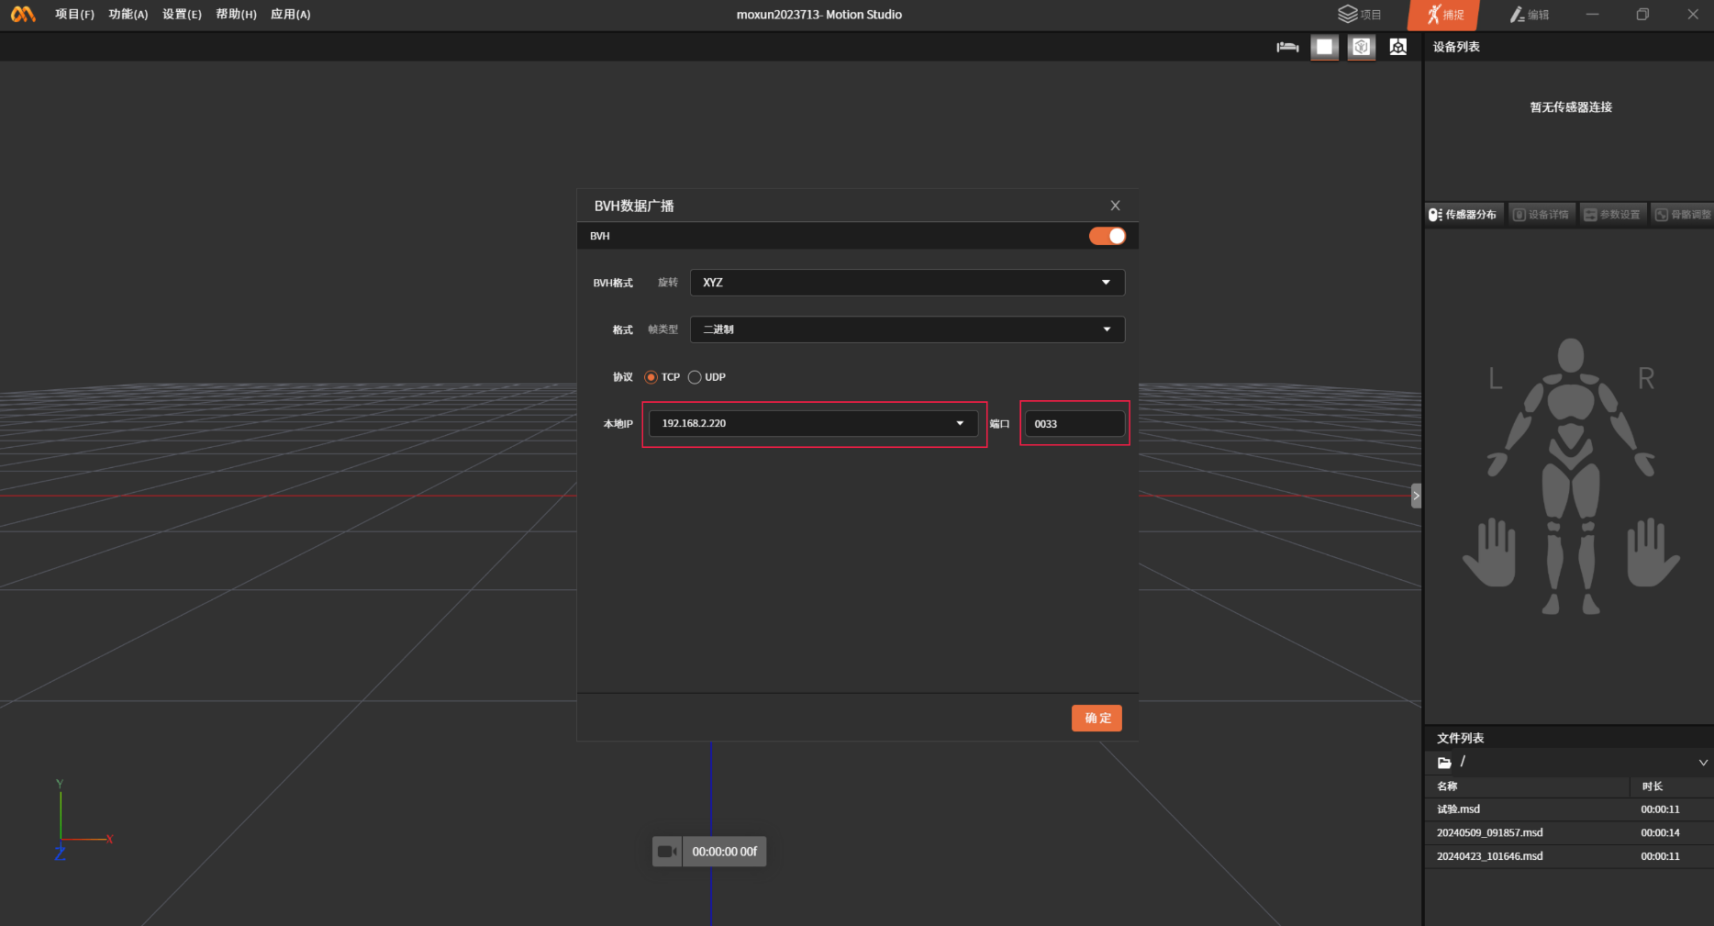Screen dimensions: 1714x926
Task: Expand the local IP 192.168.2.220 dropdown
Action: (x=813, y=424)
